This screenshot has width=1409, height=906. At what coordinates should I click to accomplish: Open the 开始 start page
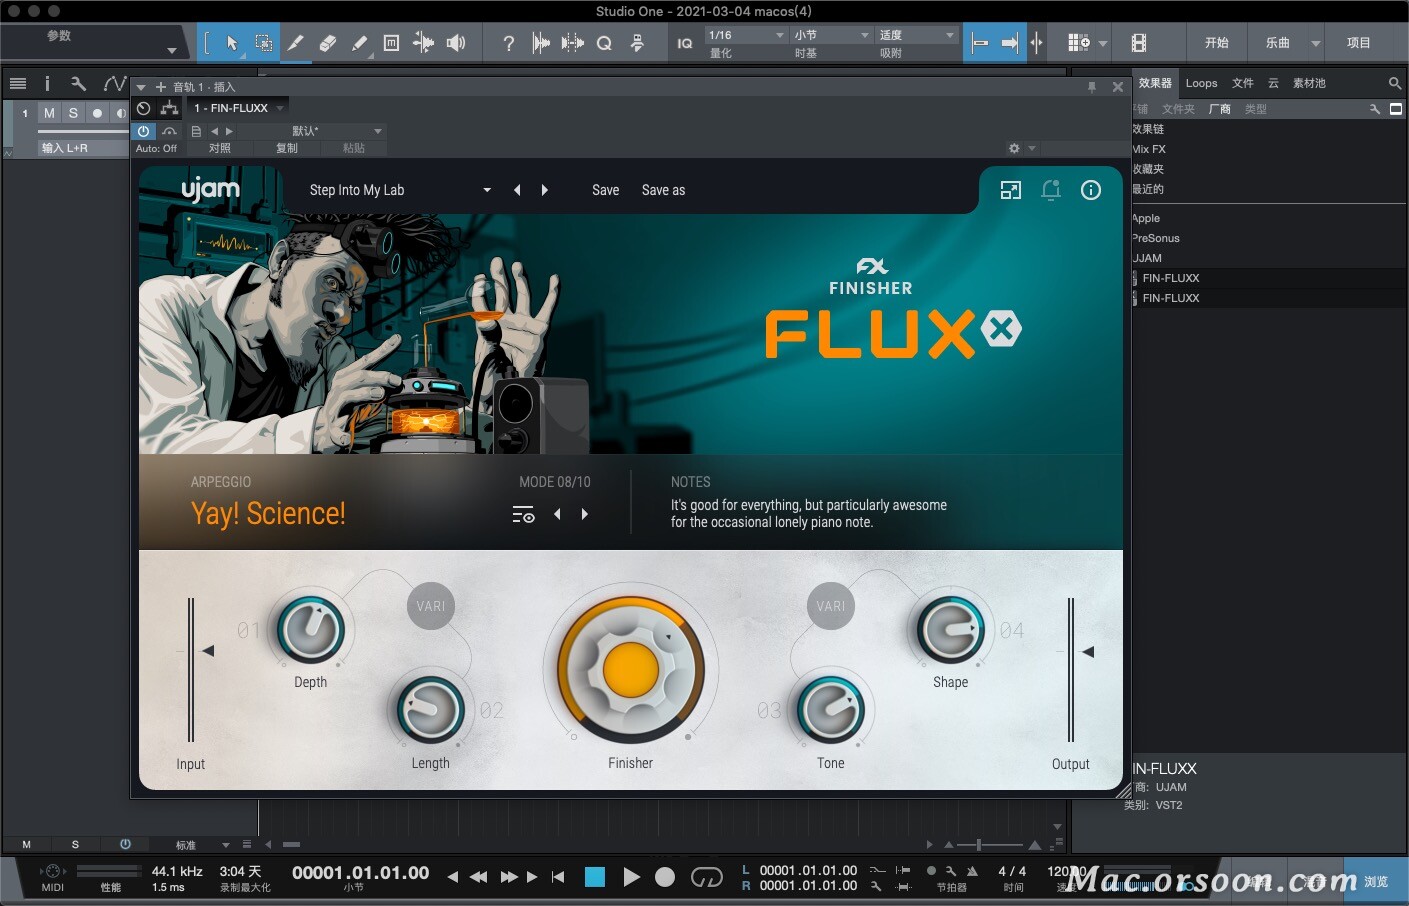click(1216, 43)
